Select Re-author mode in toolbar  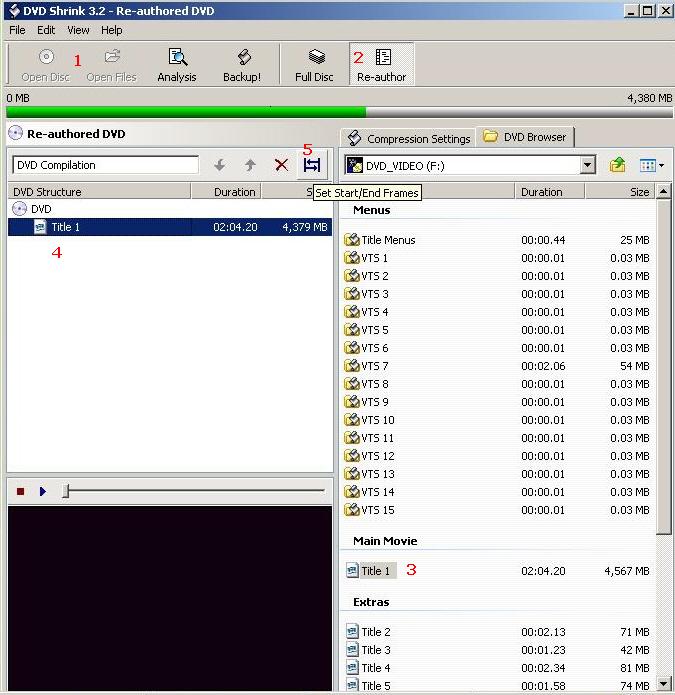pos(382,65)
